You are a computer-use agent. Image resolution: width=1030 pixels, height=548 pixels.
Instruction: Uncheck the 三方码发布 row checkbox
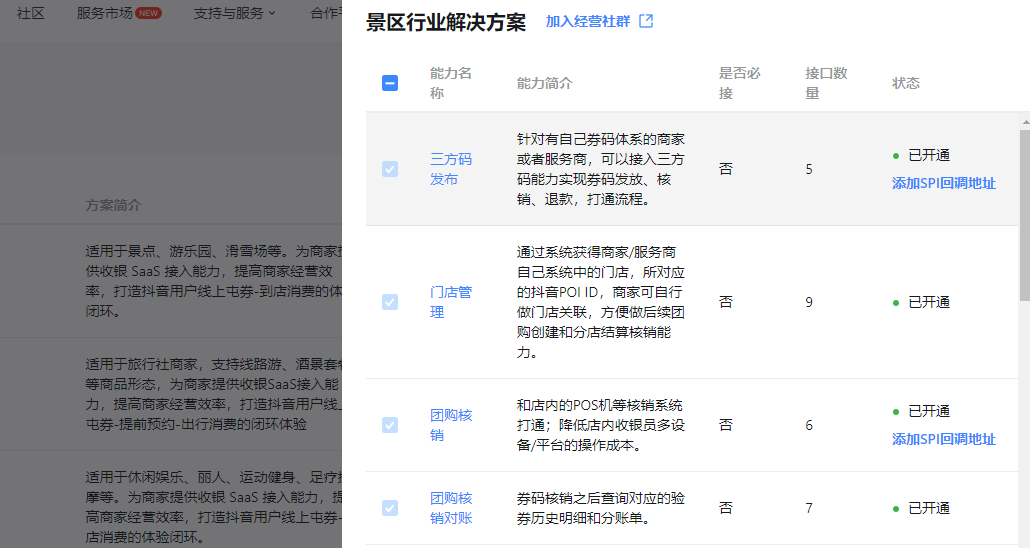390,169
